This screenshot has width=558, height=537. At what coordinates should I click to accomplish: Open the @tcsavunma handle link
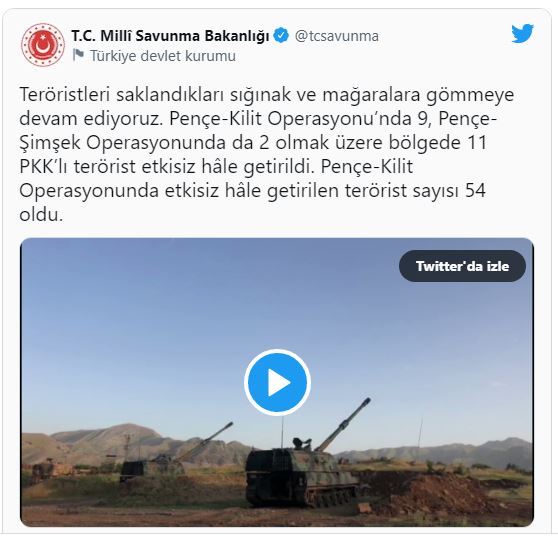pyautogui.click(x=337, y=36)
